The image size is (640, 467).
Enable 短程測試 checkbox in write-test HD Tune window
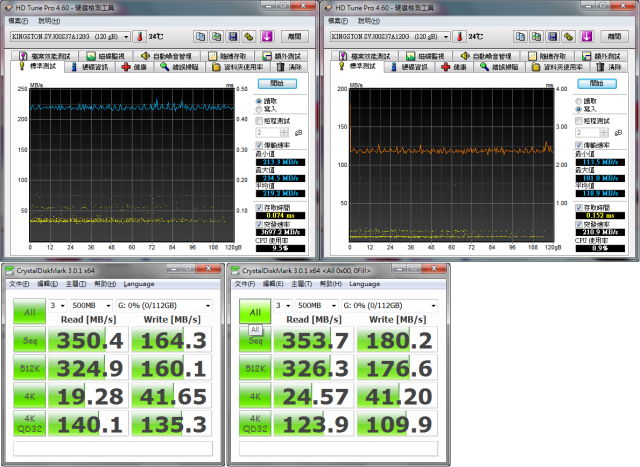tap(579, 121)
